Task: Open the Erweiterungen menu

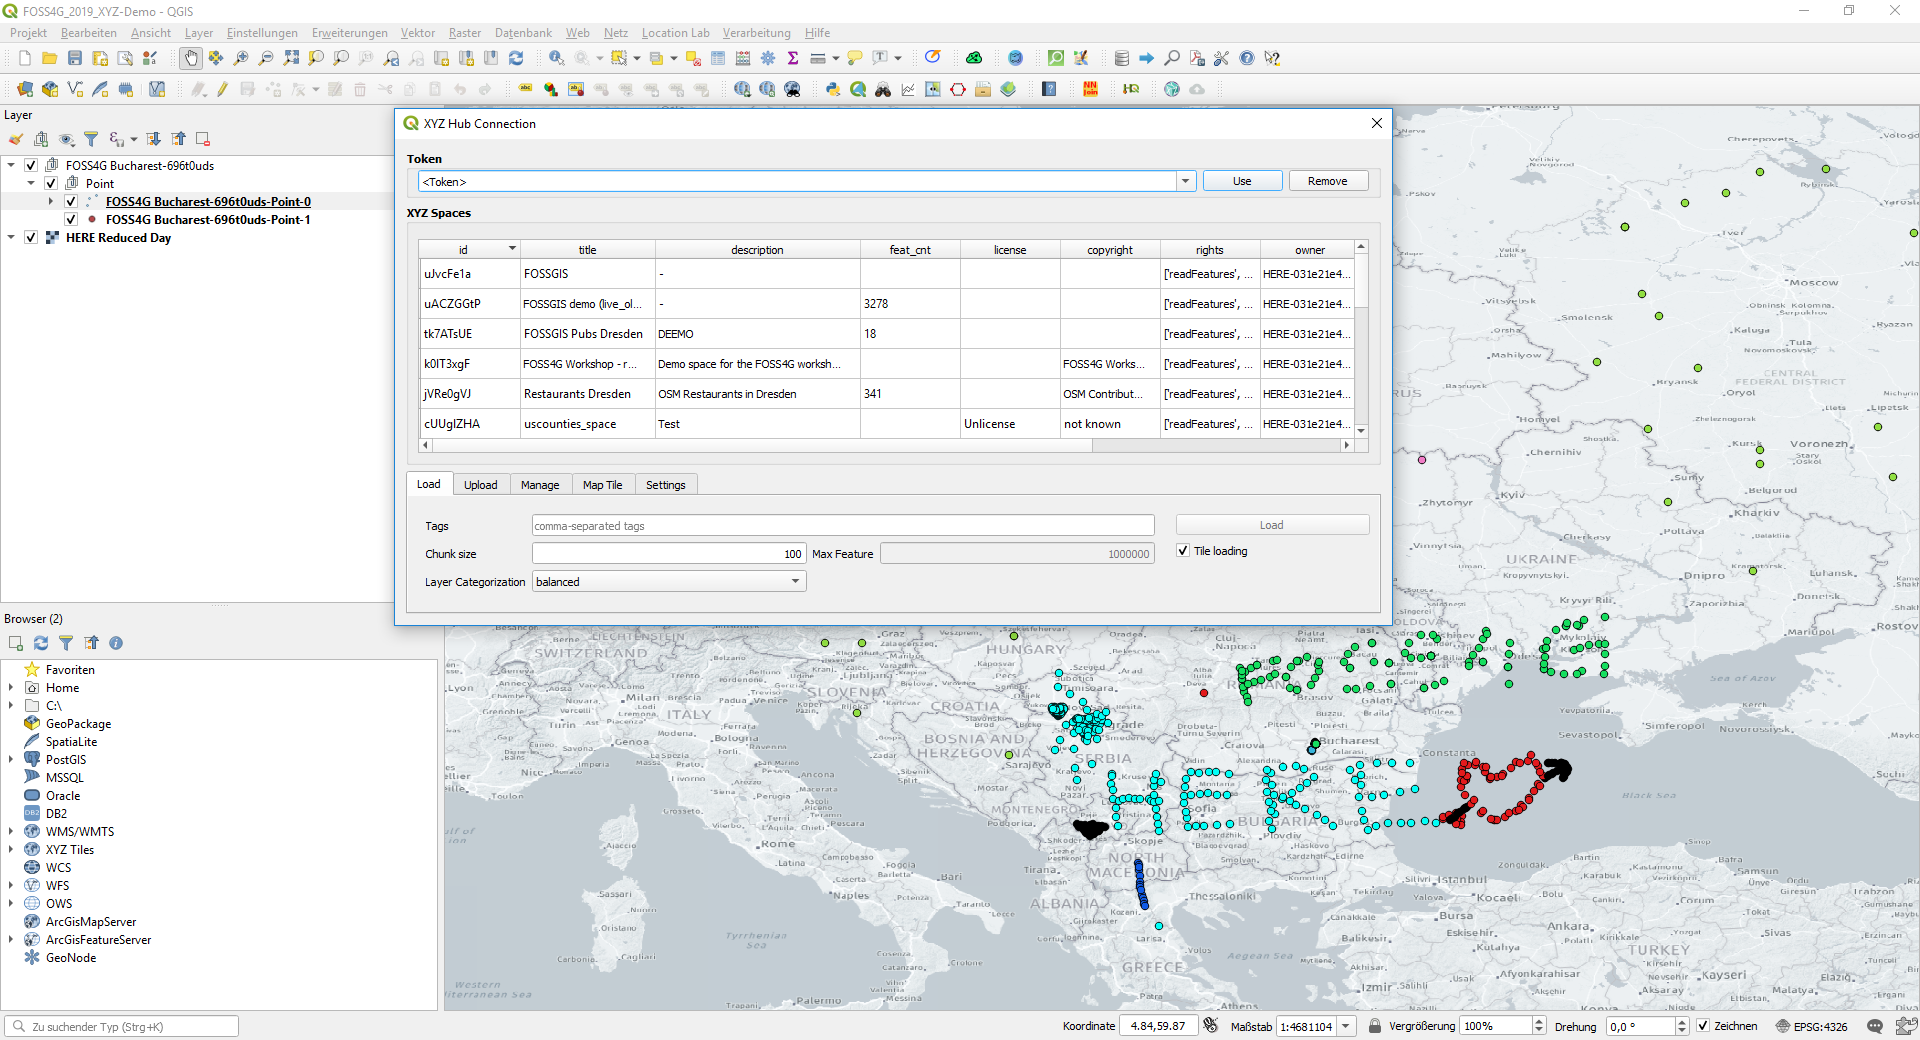Action: [349, 33]
